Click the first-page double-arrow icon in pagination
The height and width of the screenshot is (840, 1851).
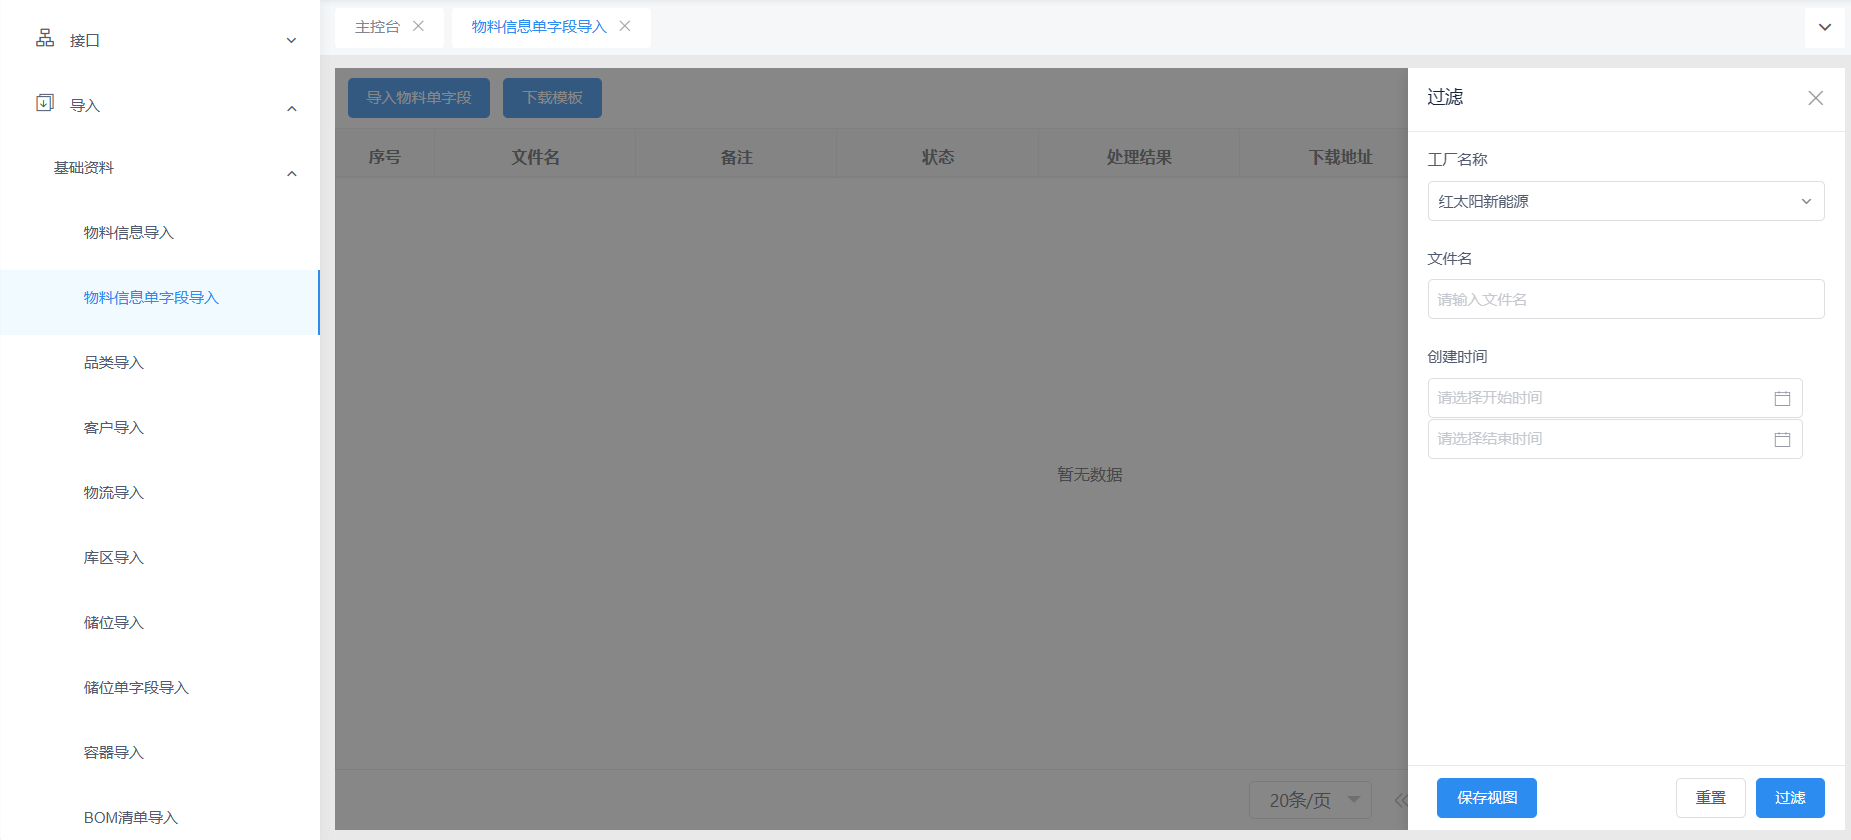point(1401,800)
